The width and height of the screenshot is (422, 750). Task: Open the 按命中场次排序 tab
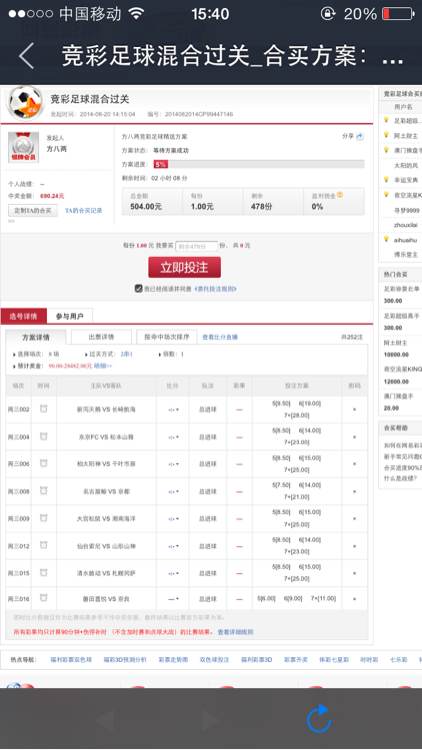click(167, 337)
